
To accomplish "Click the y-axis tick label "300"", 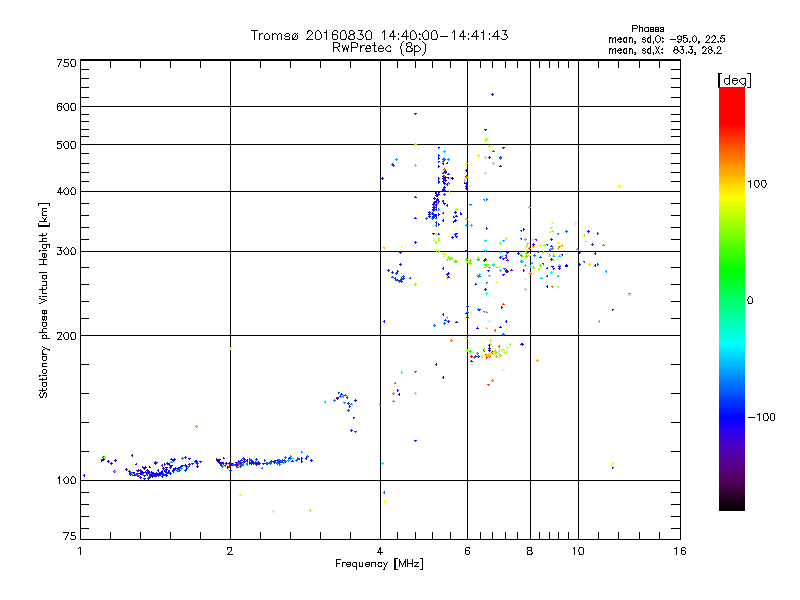I will pyautogui.click(x=66, y=252).
